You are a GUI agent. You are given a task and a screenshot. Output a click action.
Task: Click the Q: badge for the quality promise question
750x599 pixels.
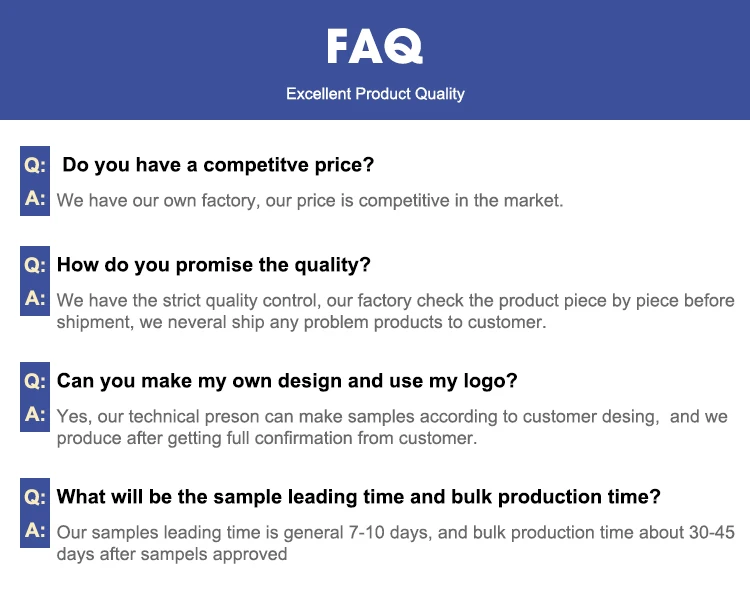[x=35, y=265]
